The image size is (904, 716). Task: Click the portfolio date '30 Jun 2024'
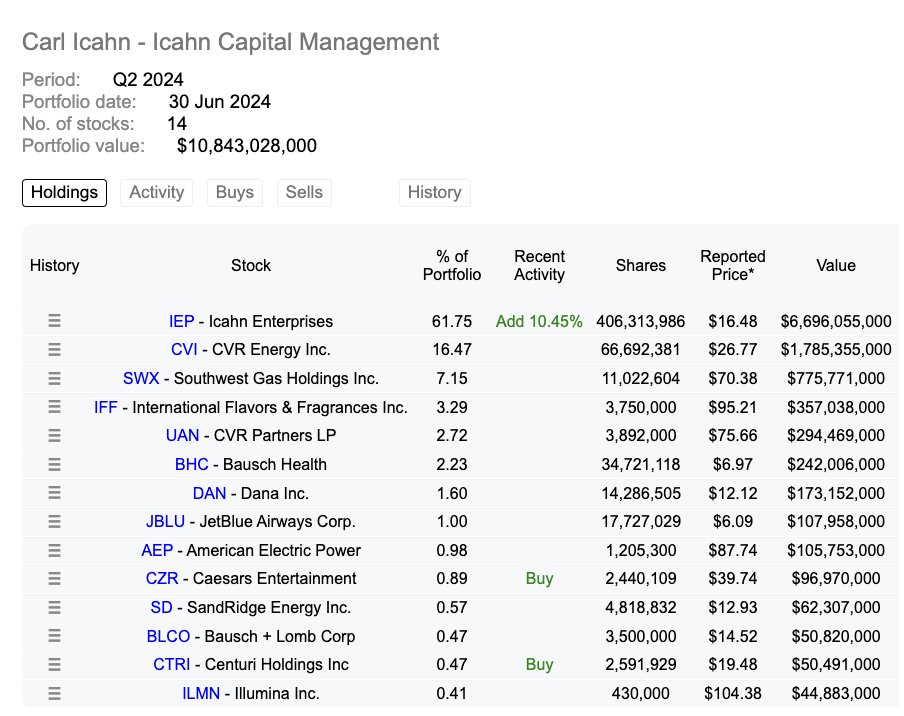tap(220, 101)
